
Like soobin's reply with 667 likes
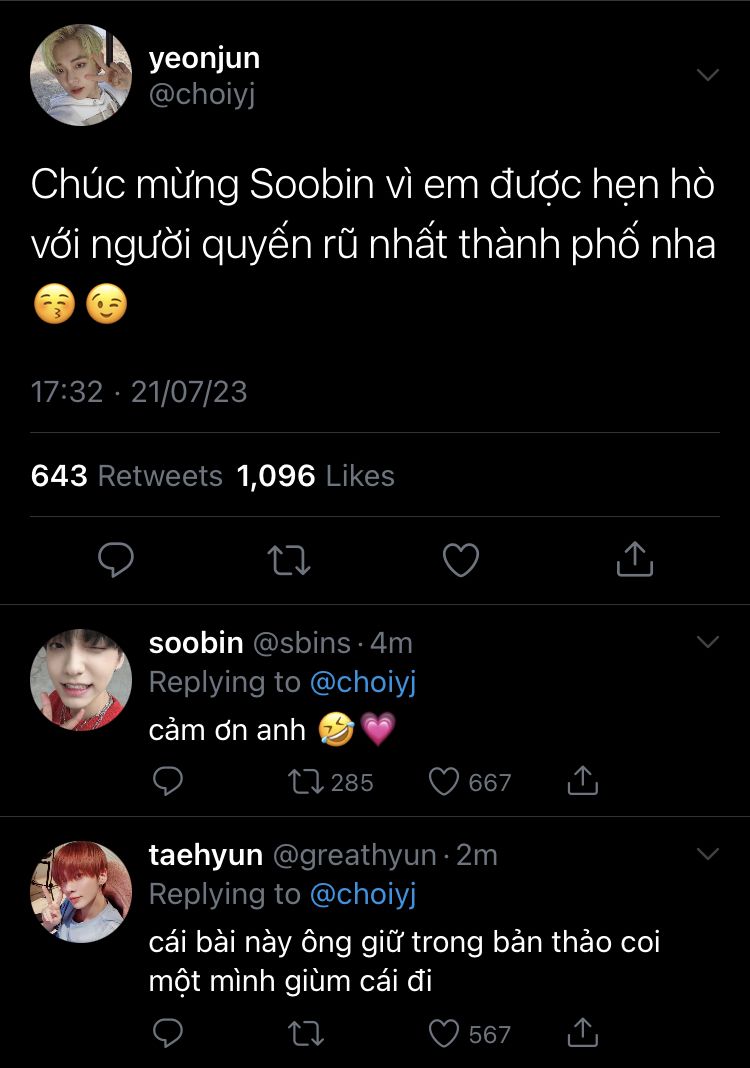443,781
